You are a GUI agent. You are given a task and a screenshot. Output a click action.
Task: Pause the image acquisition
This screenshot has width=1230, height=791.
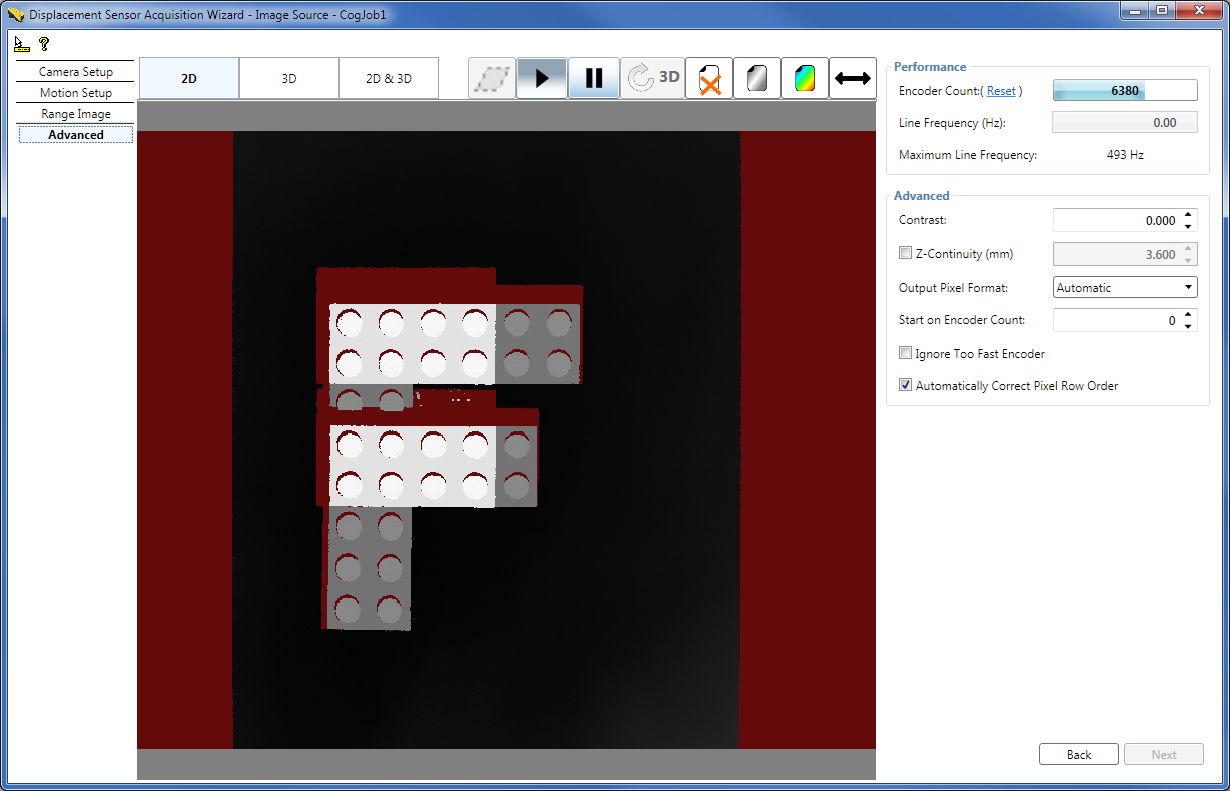click(593, 78)
